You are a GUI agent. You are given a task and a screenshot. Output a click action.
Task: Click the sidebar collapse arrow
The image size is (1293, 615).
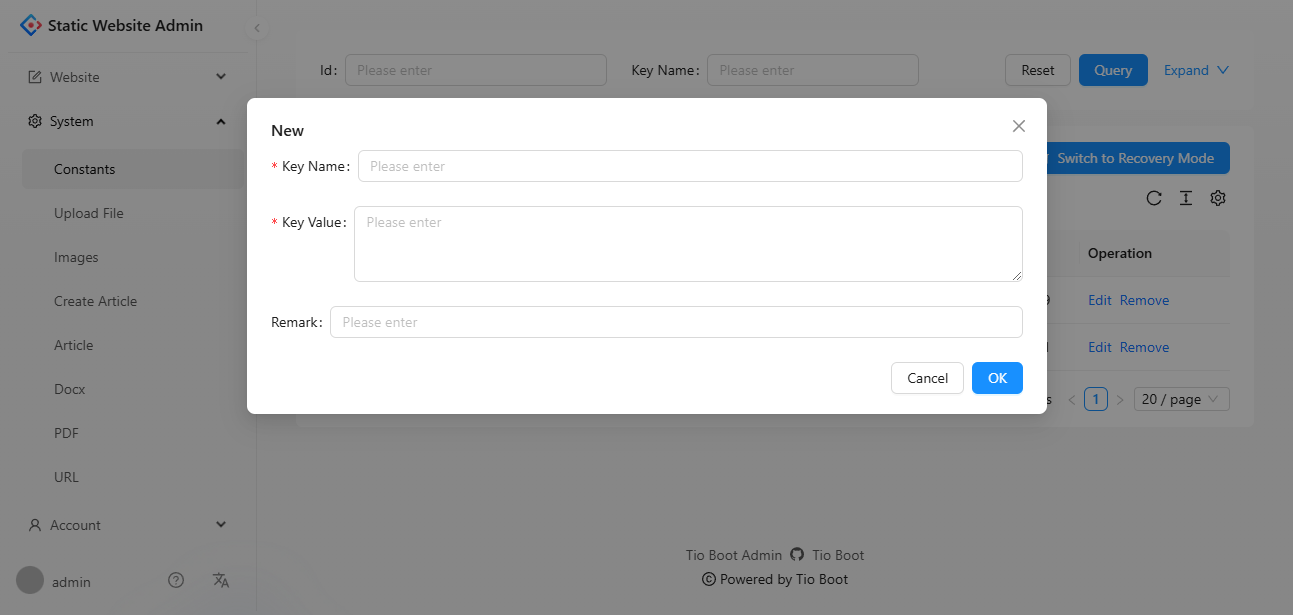pos(257,28)
